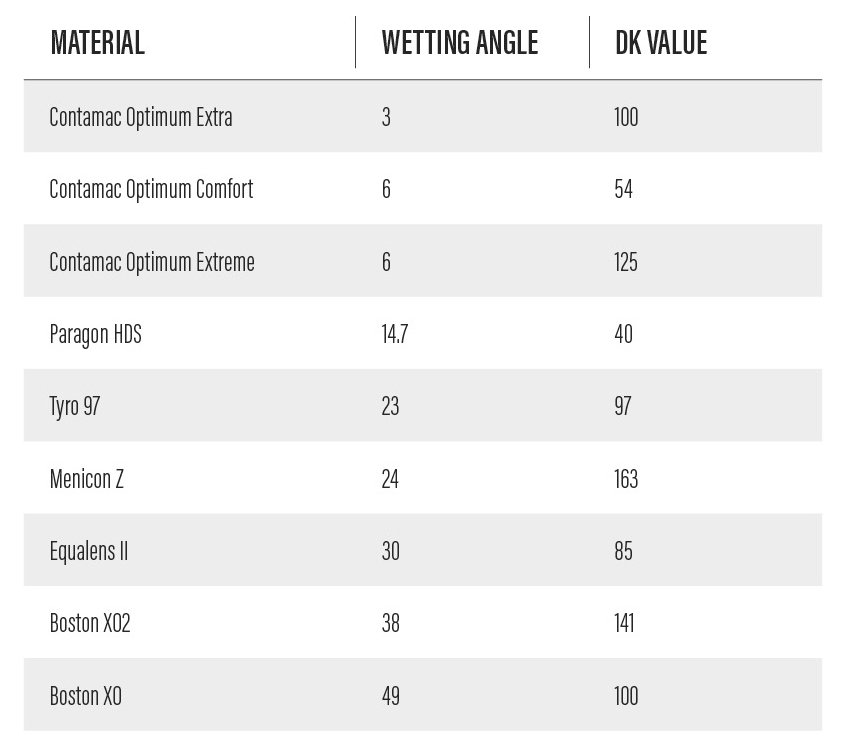The height and width of the screenshot is (750, 846).
Task: Click the Tyro 97 material name
Action: tap(75, 406)
